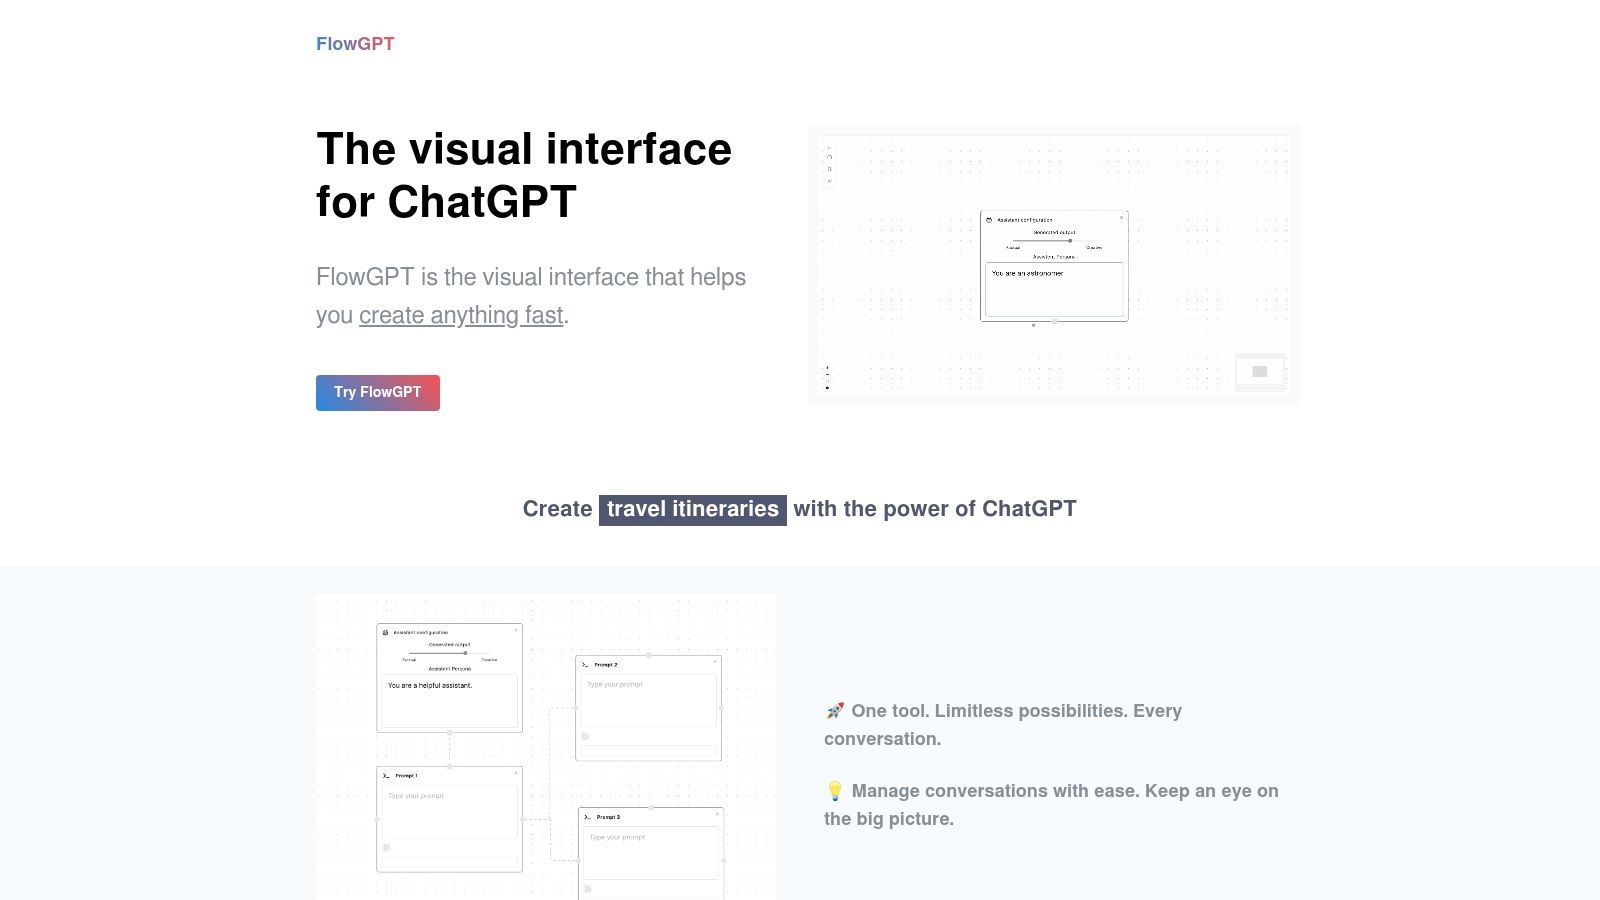
Task: Close the astronomer Assistant configuration card
Action: (1121, 218)
